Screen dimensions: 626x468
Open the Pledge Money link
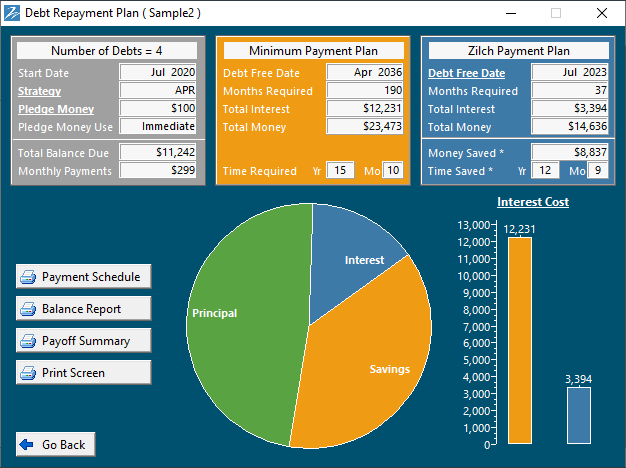point(56,109)
